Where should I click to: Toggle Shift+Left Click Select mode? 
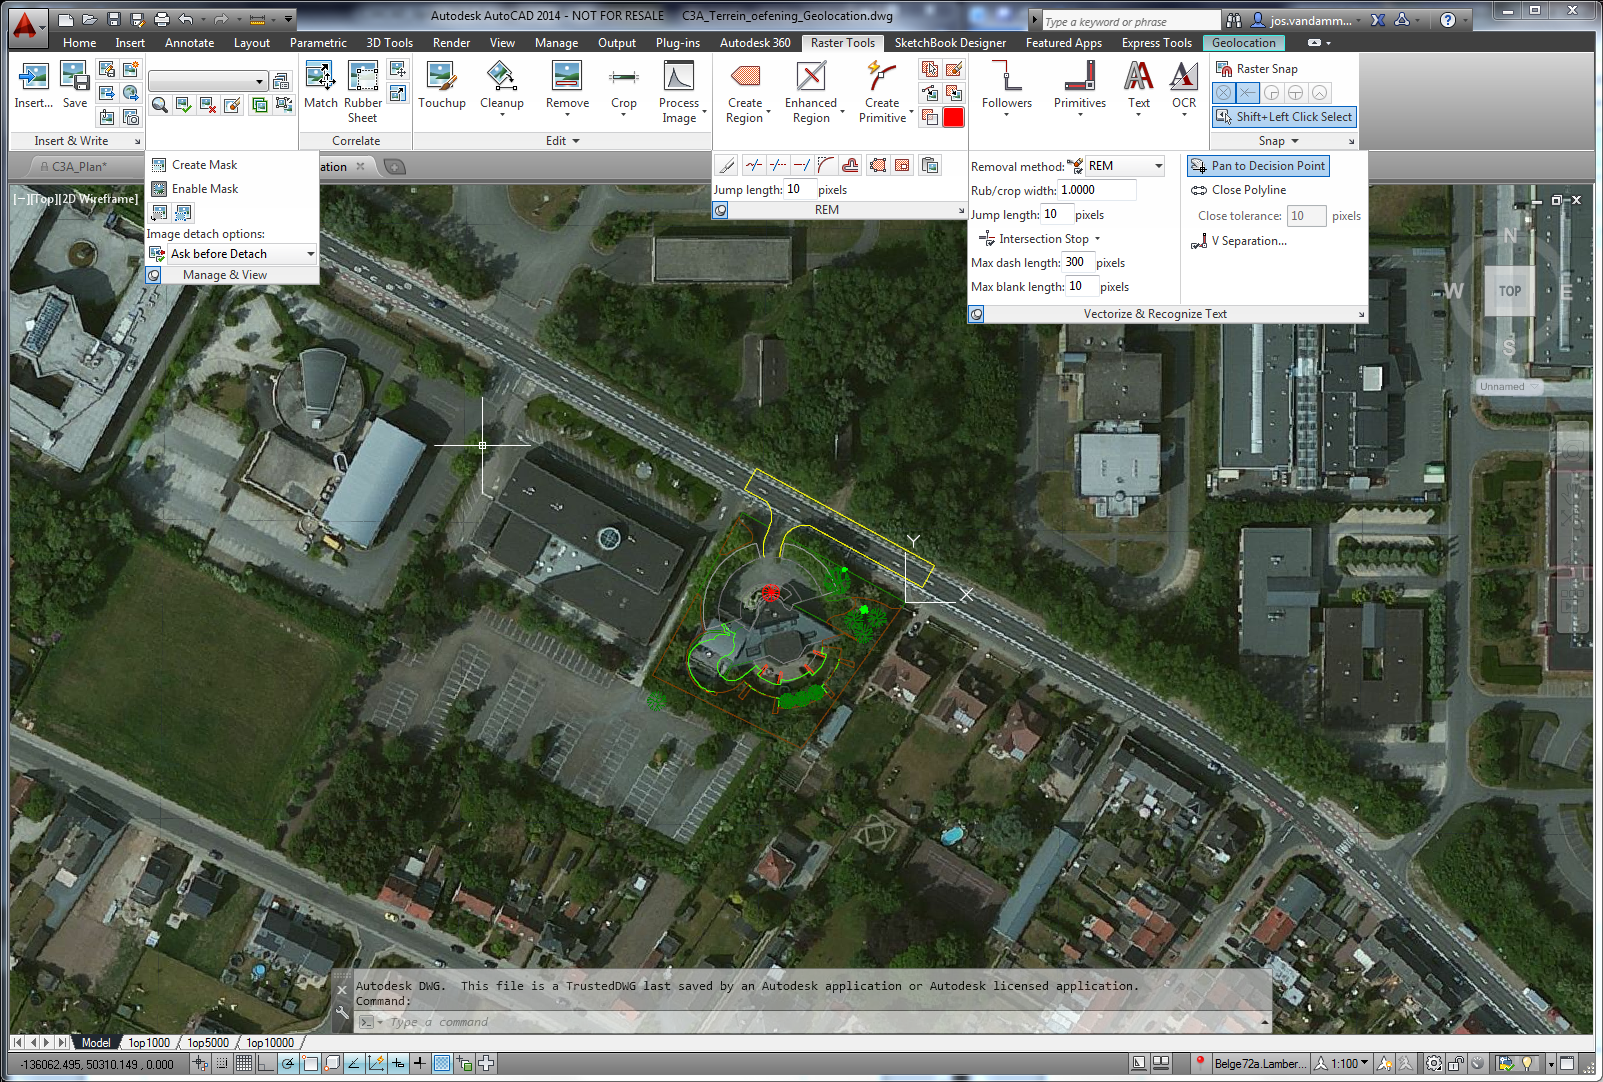tap(1284, 117)
